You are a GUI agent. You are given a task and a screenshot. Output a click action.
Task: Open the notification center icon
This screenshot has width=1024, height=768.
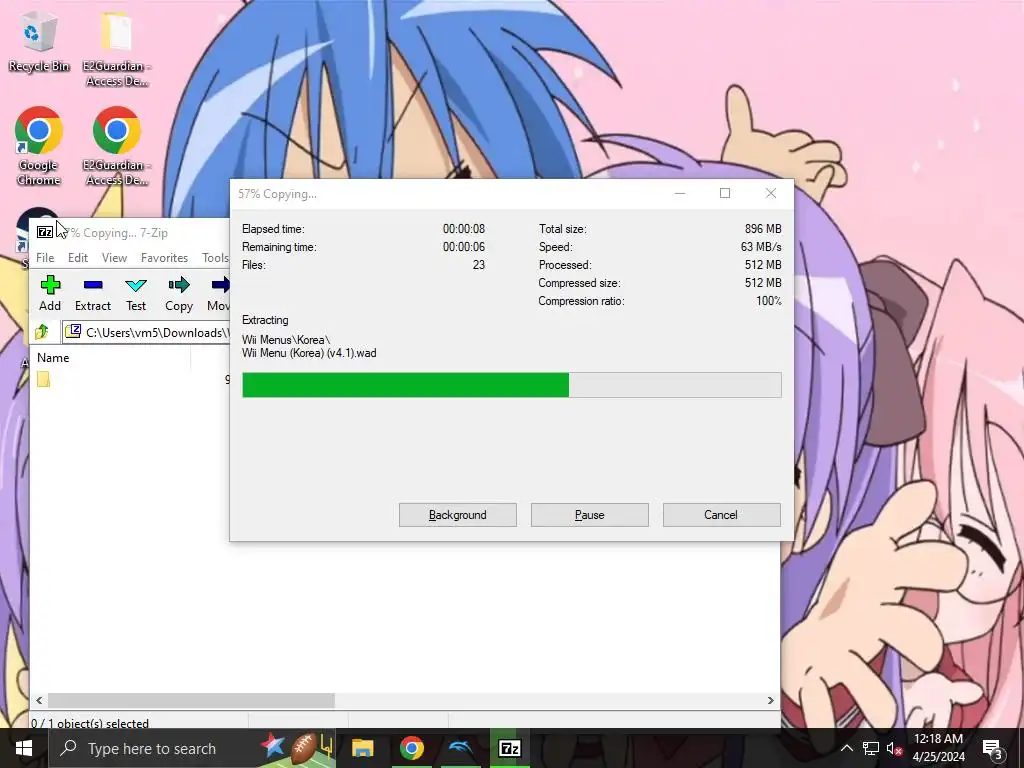click(x=993, y=748)
